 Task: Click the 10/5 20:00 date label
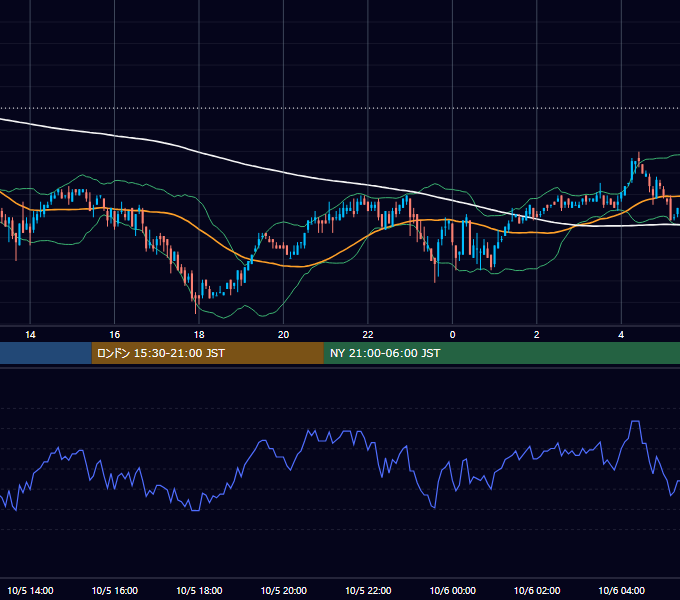pyautogui.click(x=284, y=590)
